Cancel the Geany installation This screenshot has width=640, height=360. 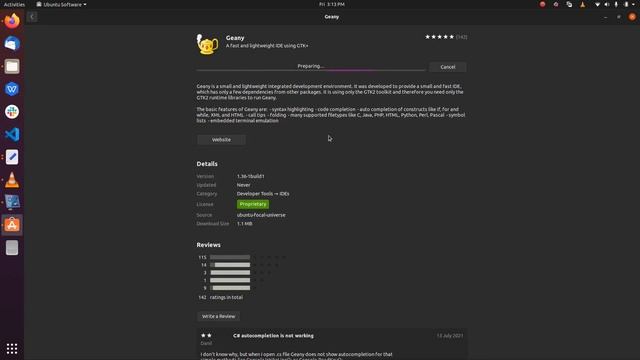(447, 67)
